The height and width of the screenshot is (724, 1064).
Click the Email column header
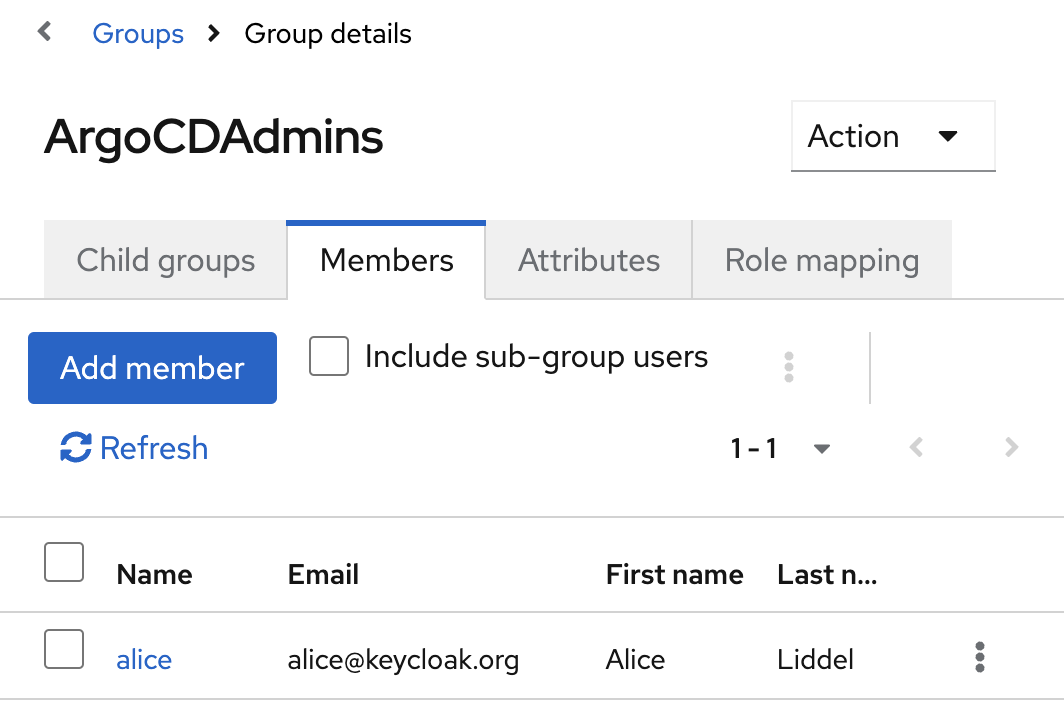click(x=323, y=574)
